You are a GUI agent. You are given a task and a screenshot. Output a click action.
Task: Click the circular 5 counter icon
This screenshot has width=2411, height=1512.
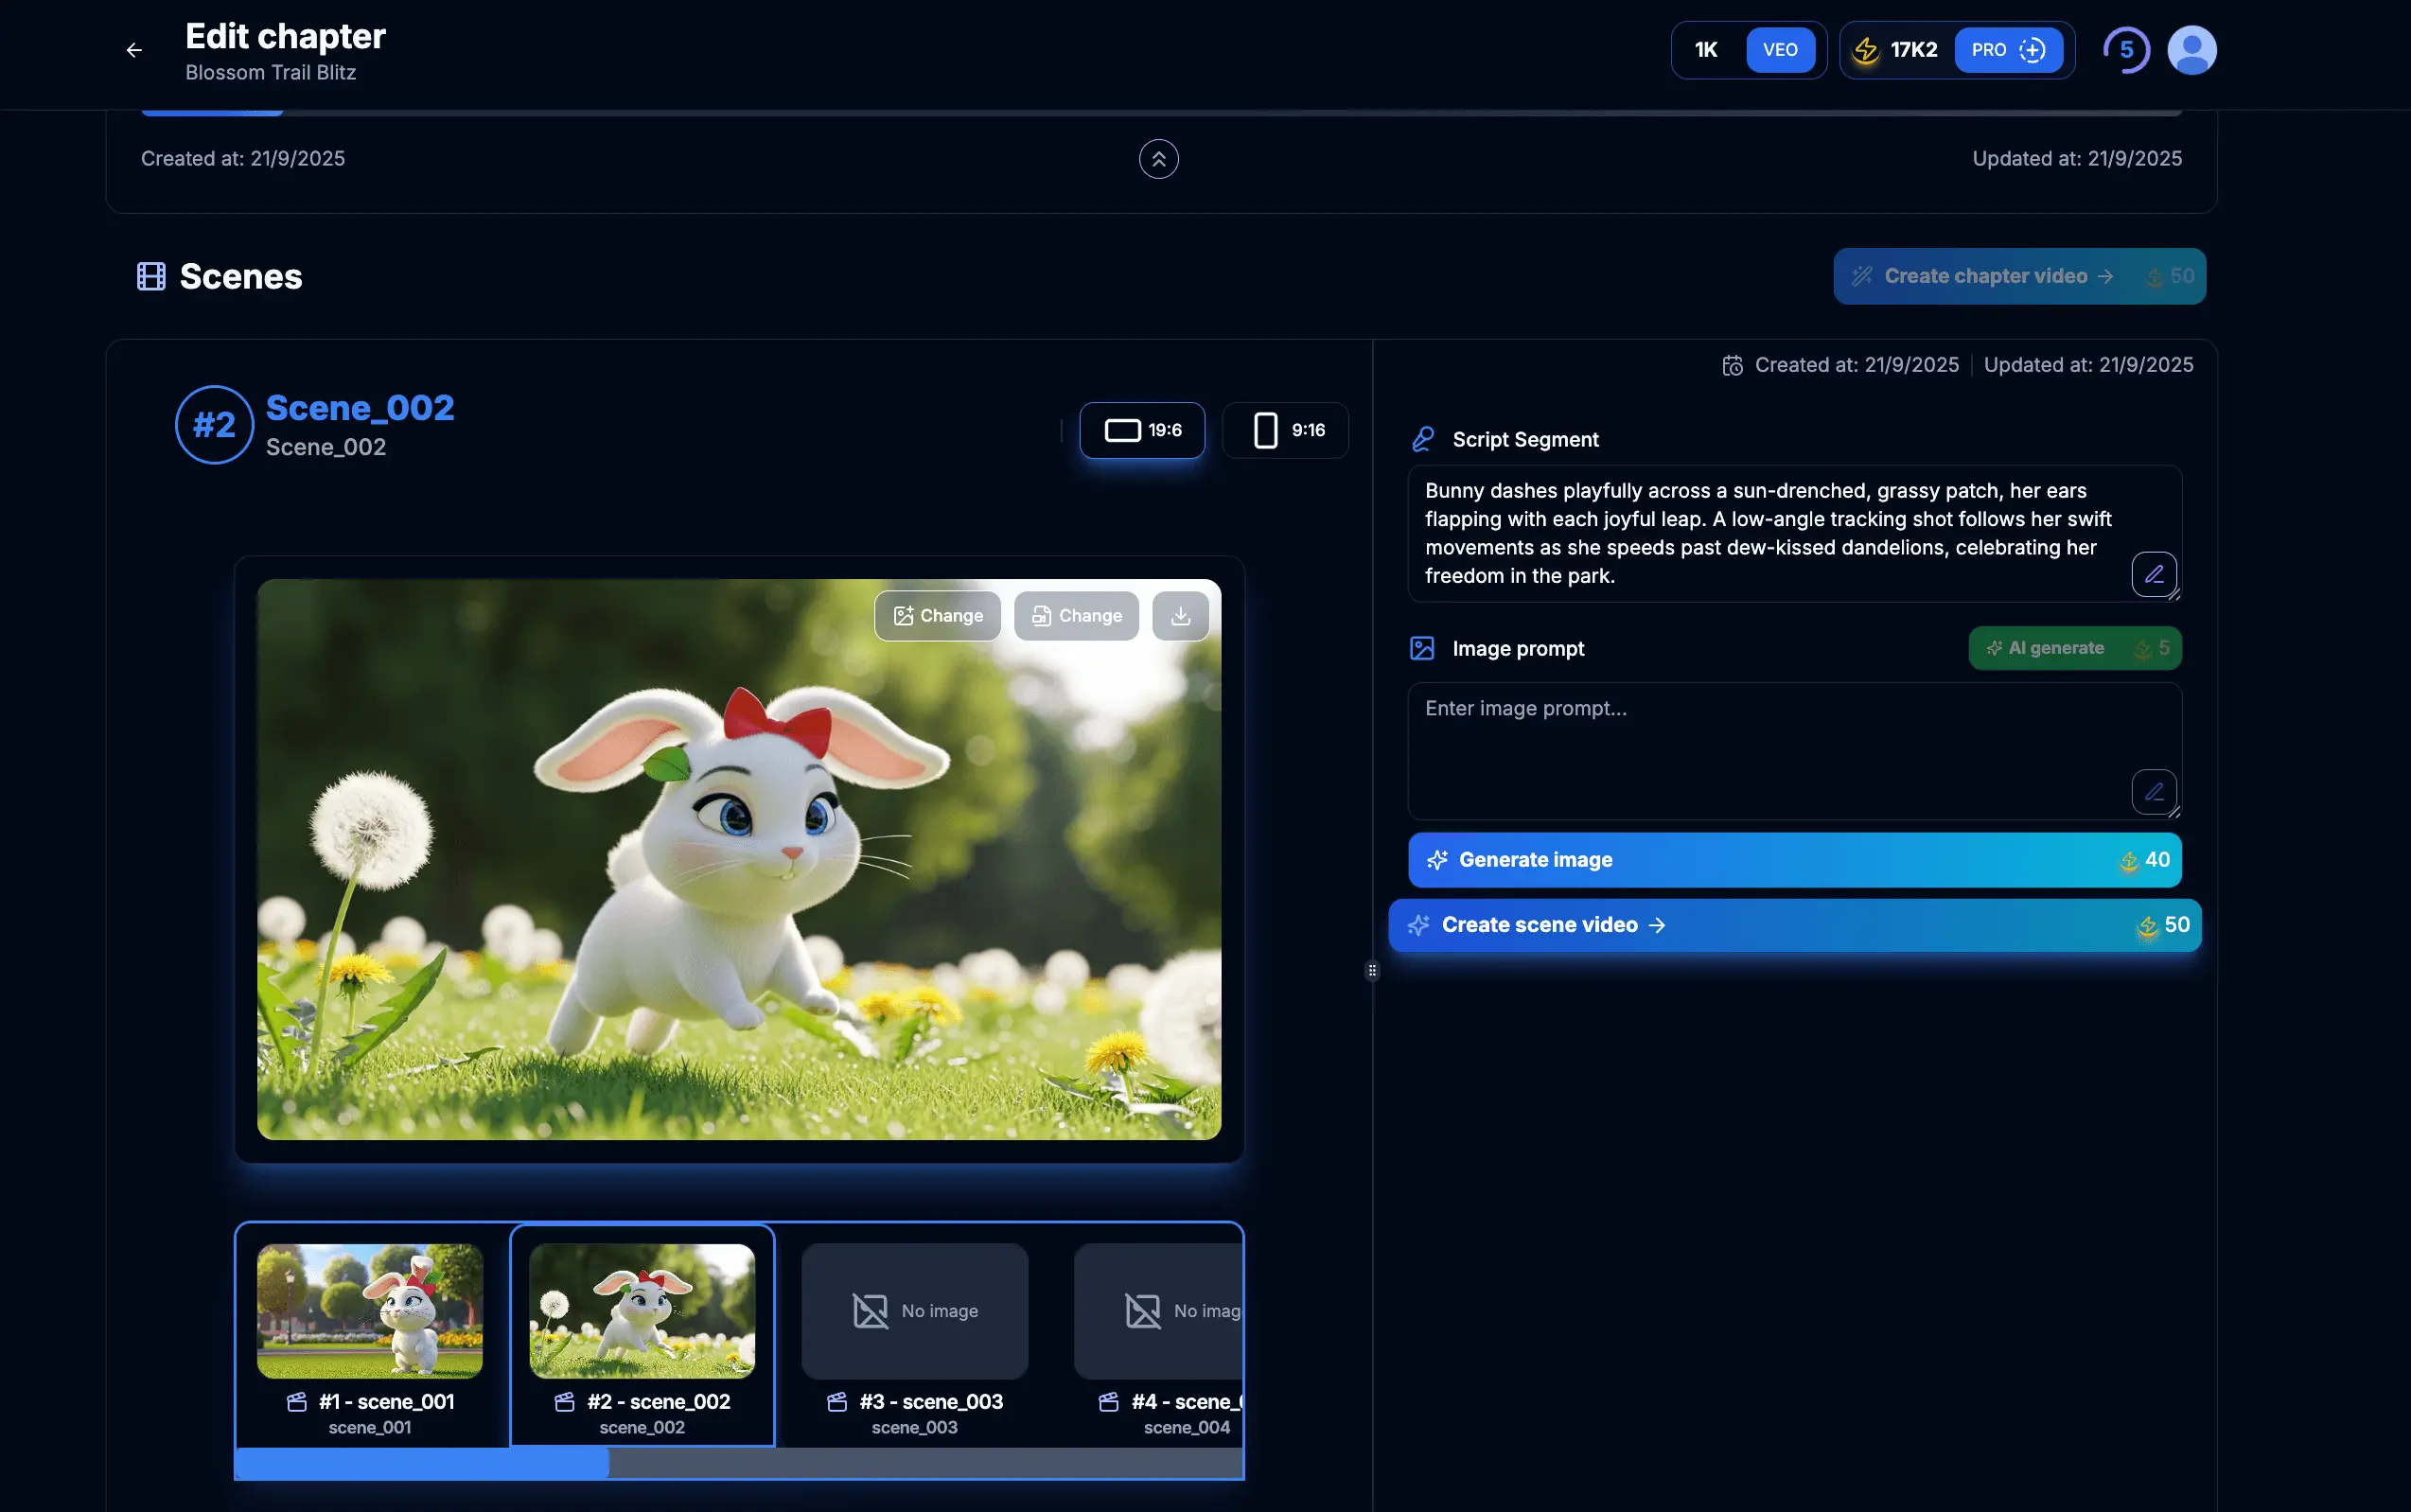pos(2126,50)
